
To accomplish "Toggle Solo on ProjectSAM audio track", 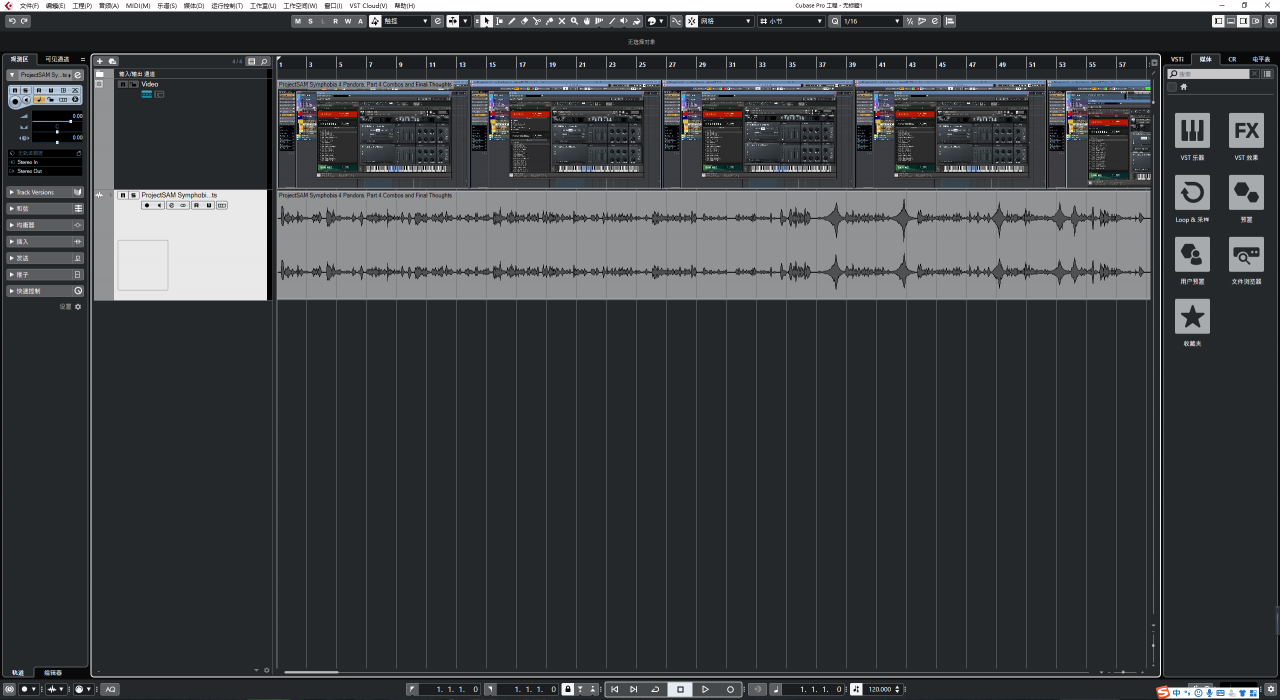I will pyautogui.click(x=134, y=195).
